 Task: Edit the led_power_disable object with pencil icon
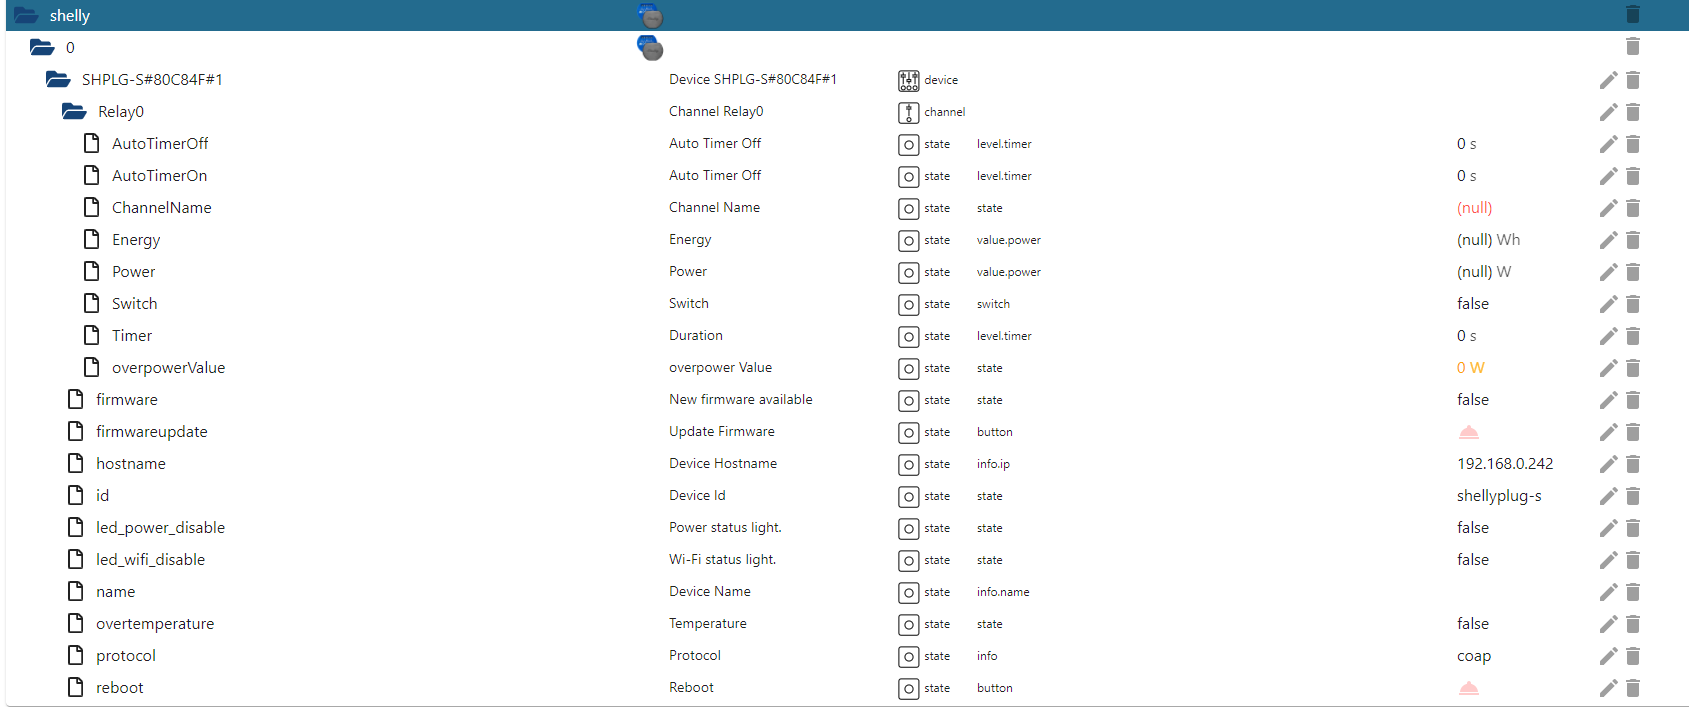pyautogui.click(x=1608, y=528)
